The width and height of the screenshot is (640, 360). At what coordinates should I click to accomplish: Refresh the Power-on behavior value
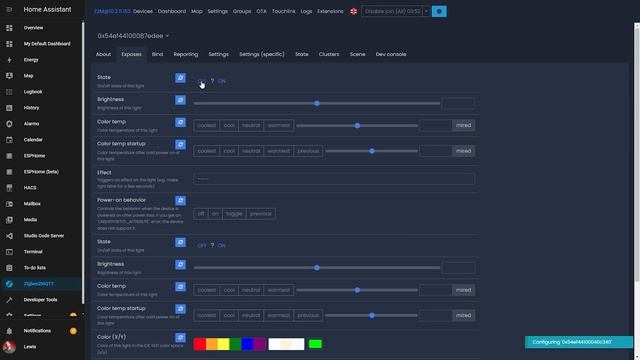coord(180,200)
